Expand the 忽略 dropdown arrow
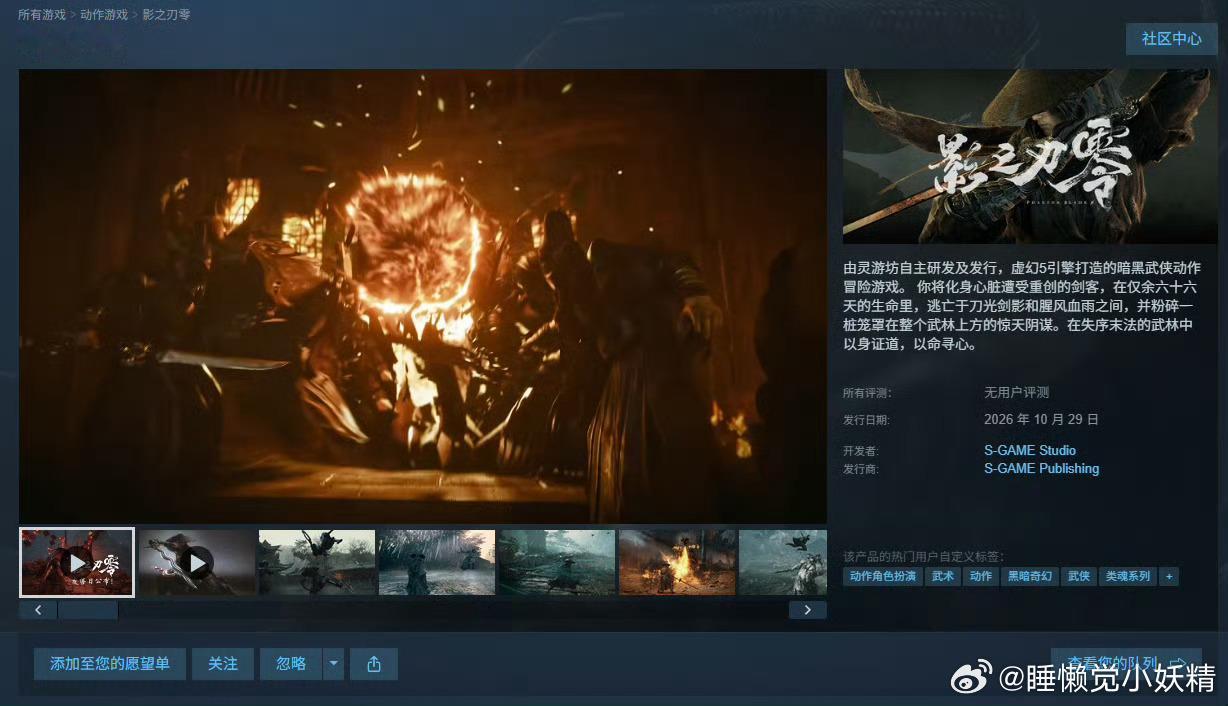 [334, 664]
